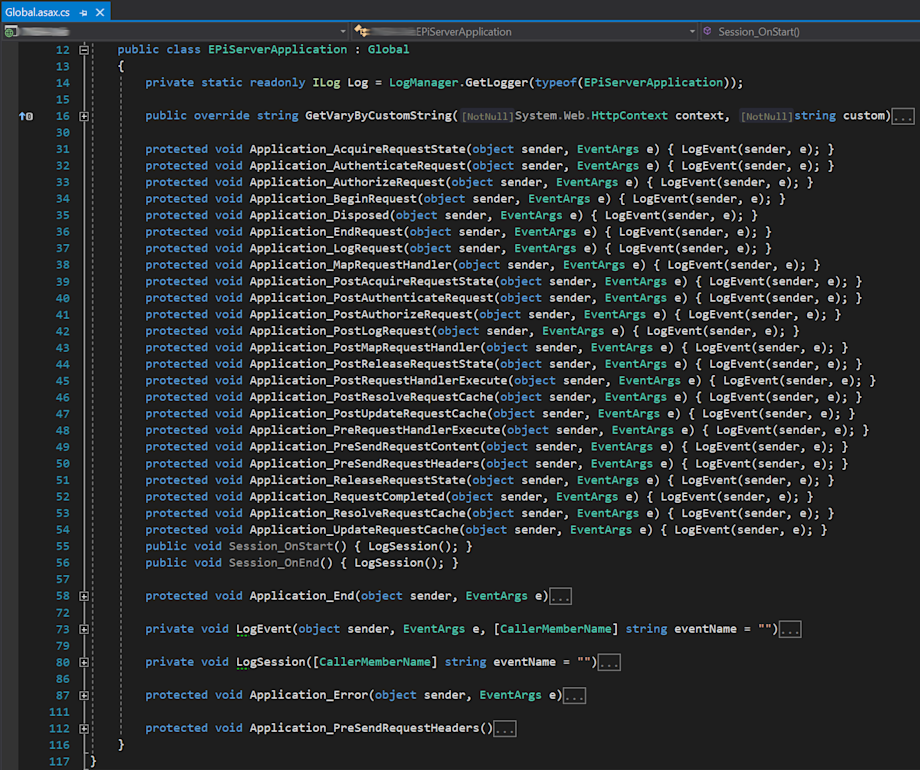Click Application_Disposed method name
Screen dimensions: 920x770
tap(319, 215)
